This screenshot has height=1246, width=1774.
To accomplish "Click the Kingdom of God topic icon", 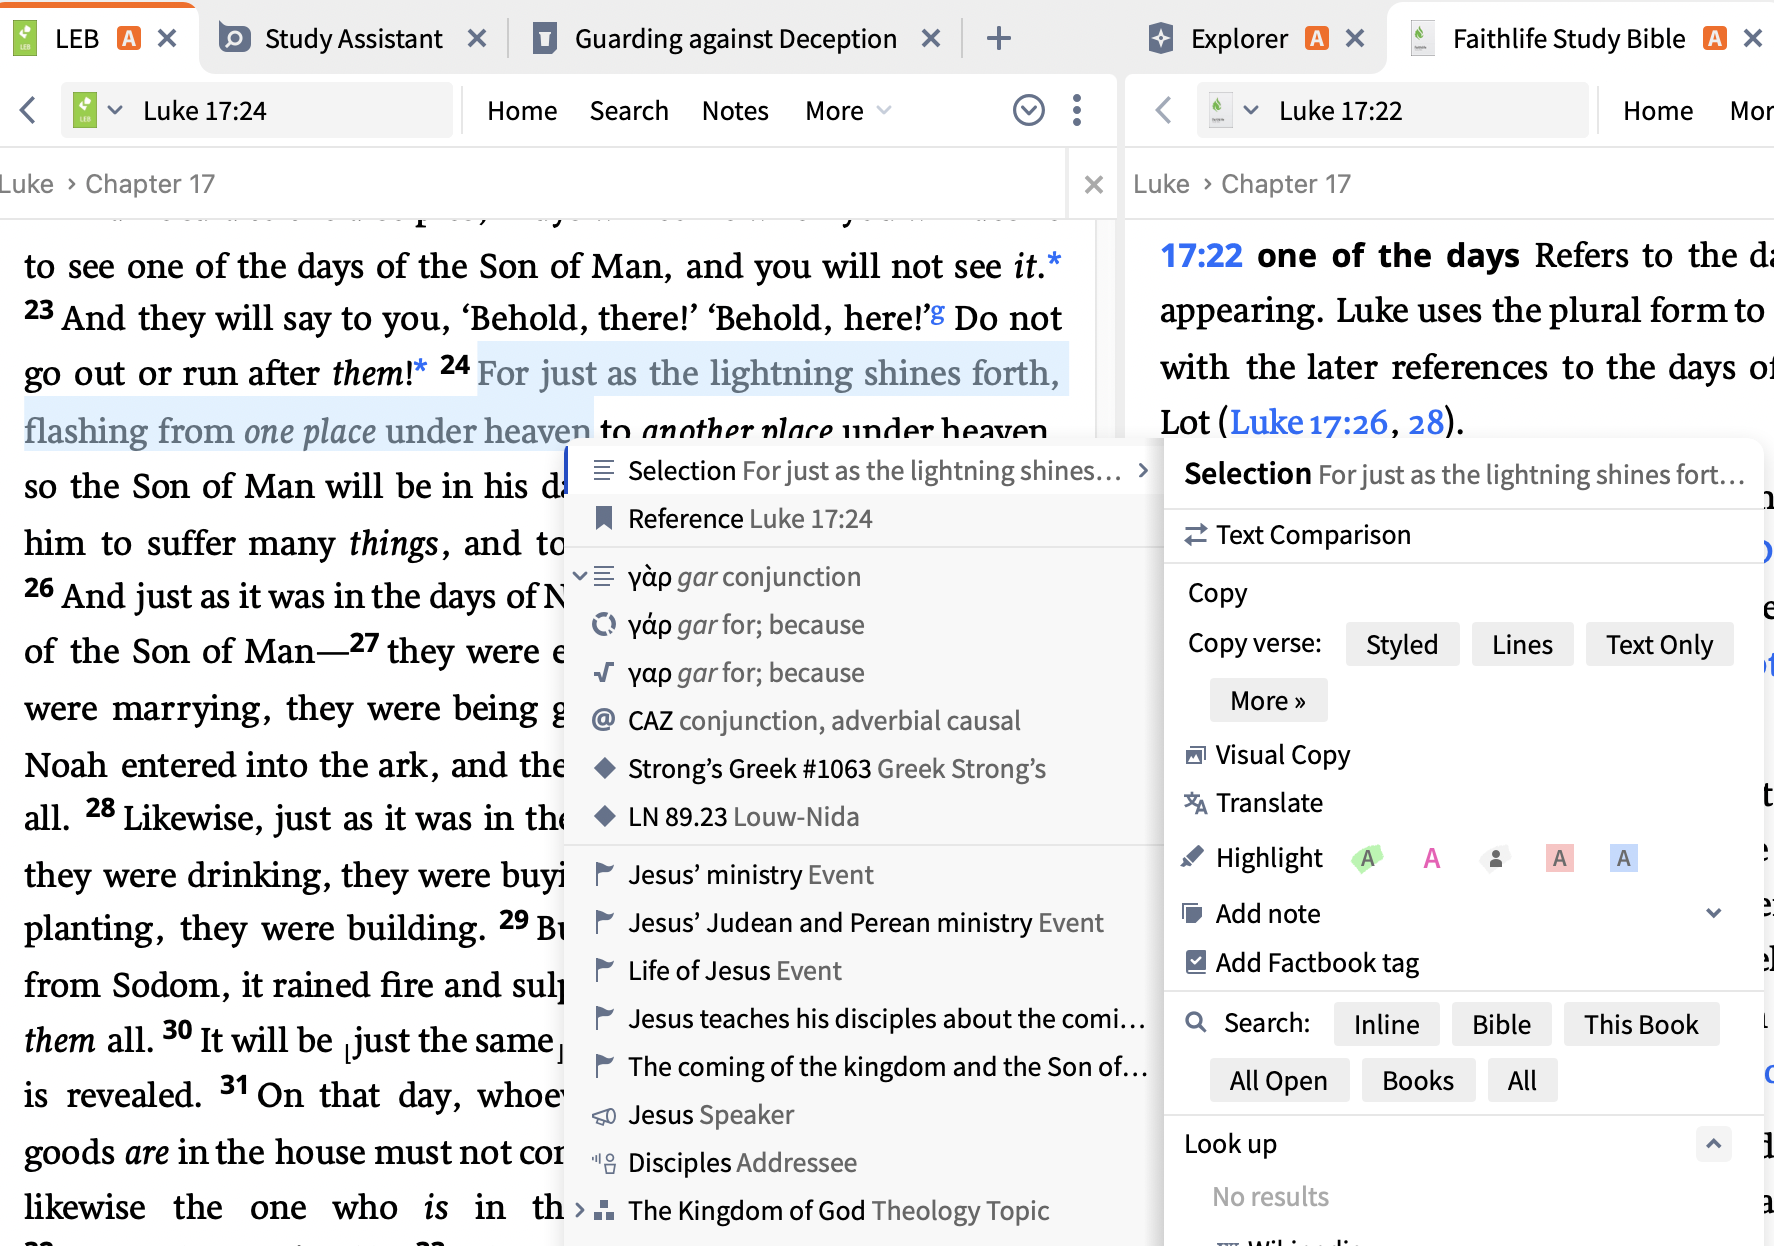I will [x=603, y=1211].
